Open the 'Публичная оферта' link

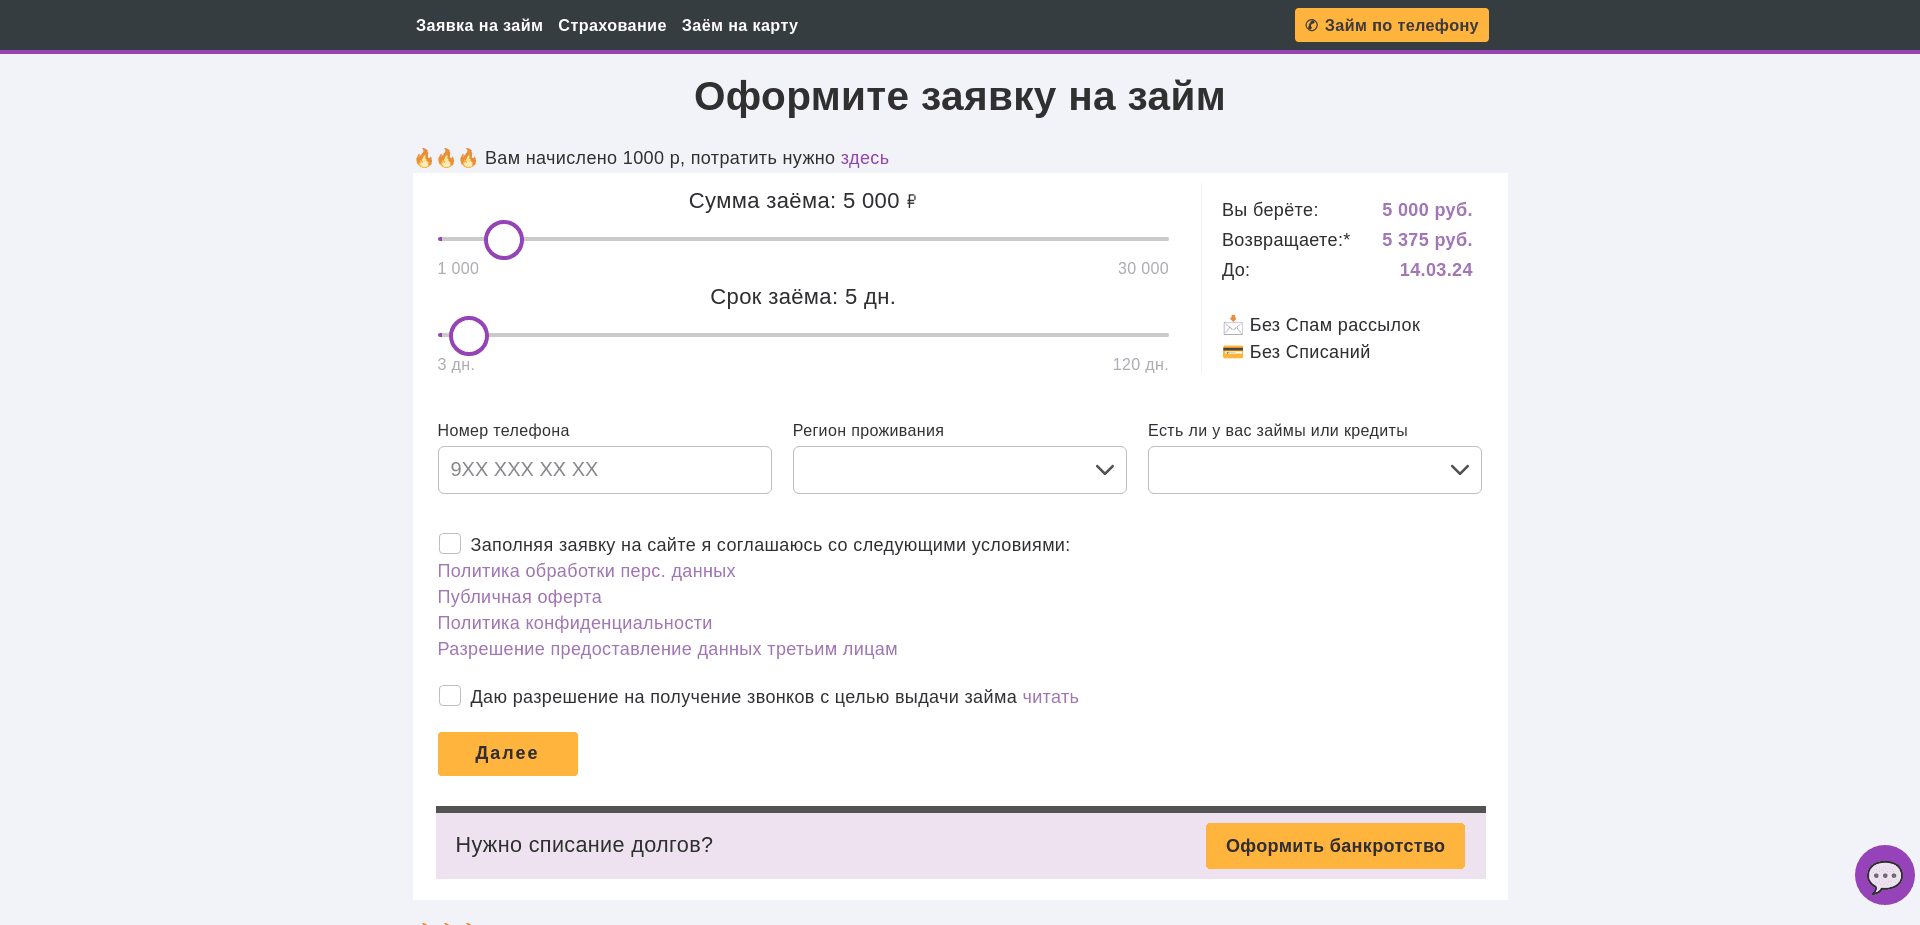[x=519, y=597]
